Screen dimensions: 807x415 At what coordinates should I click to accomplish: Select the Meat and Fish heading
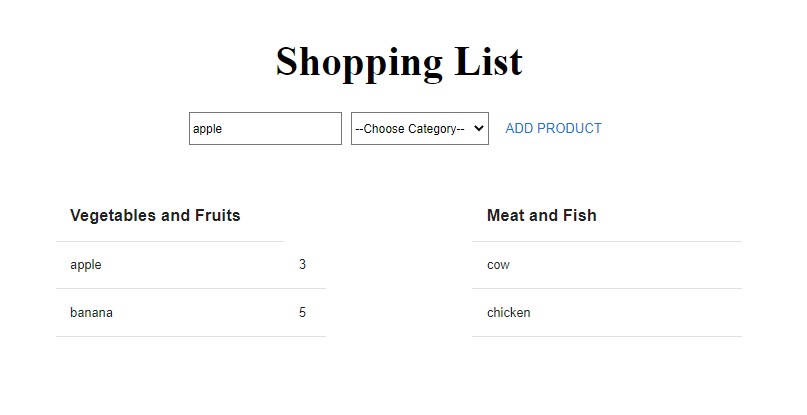click(541, 215)
